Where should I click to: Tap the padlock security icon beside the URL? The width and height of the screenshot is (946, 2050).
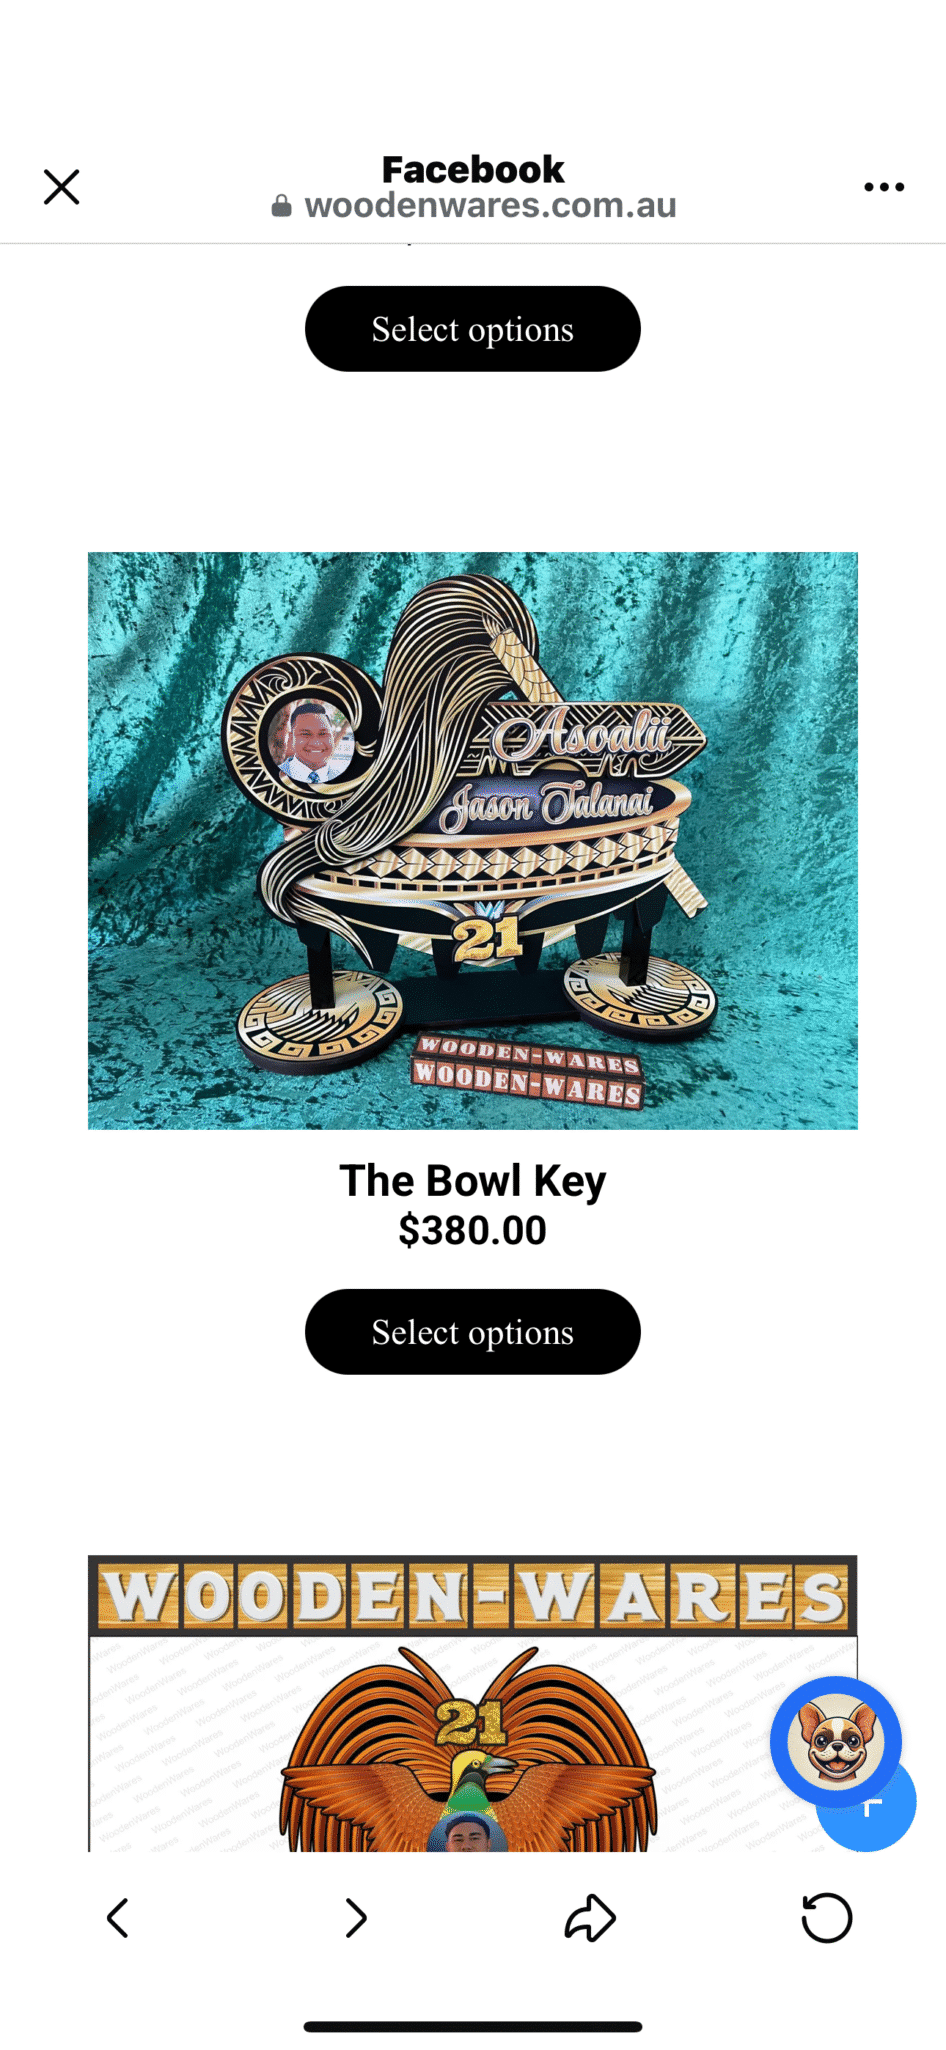click(x=282, y=206)
